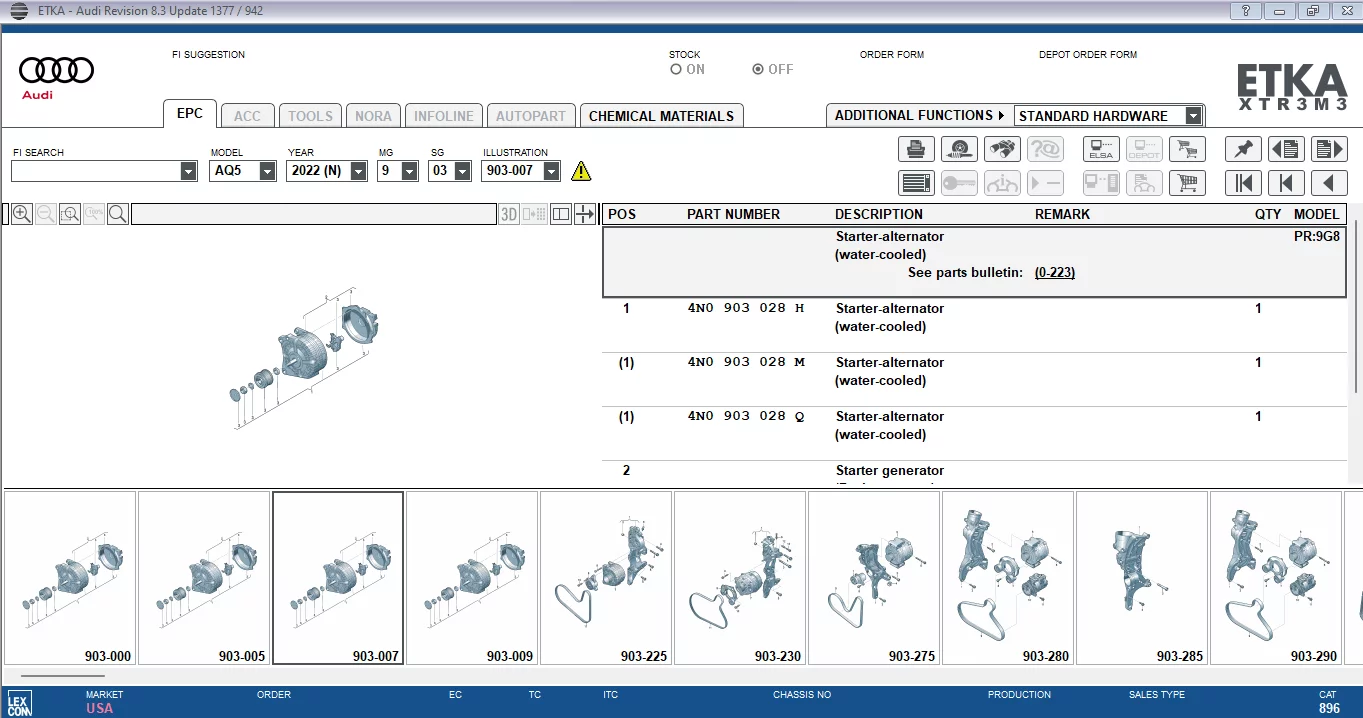
Task: Open the binoculars search tool
Action: (x=1002, y=150)
